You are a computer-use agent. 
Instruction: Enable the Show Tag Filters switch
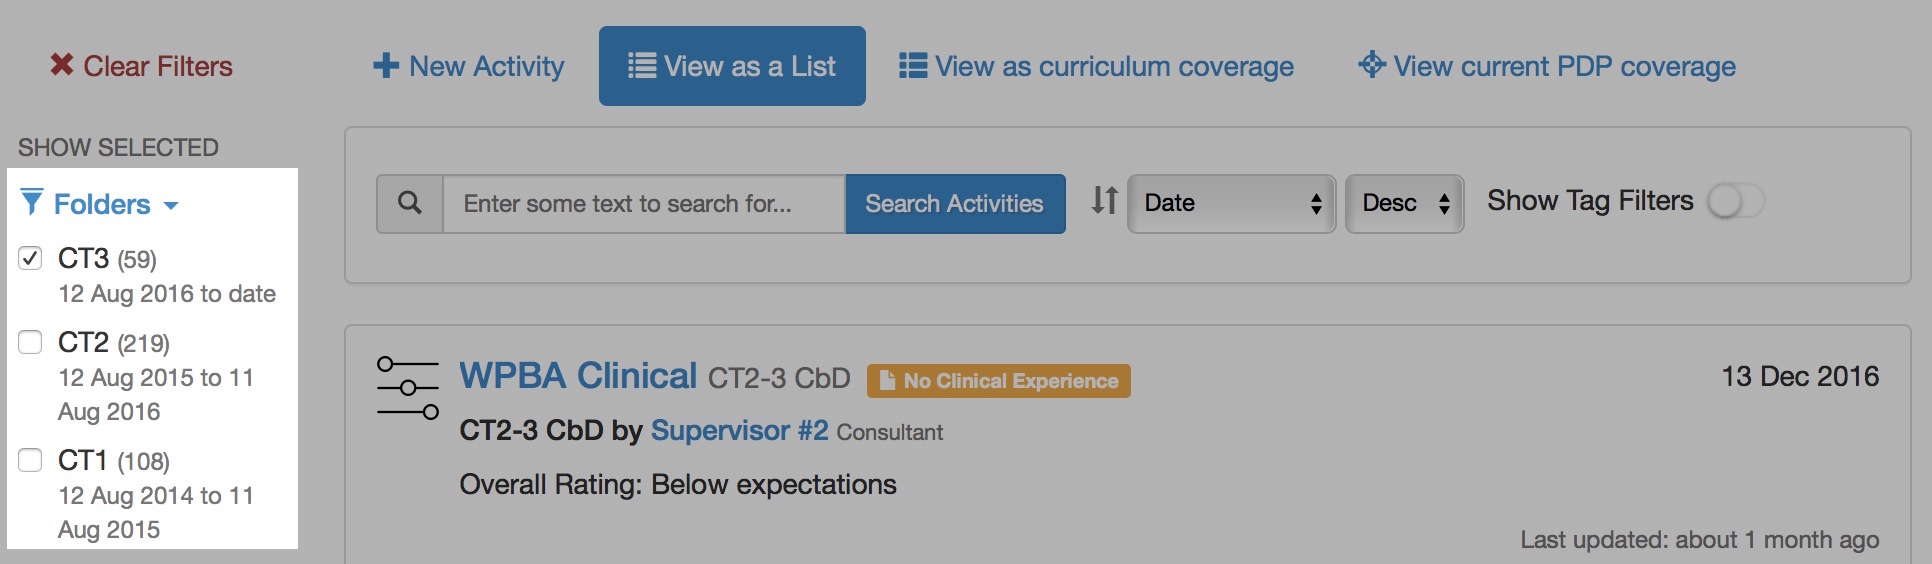tap(1736, 201)
